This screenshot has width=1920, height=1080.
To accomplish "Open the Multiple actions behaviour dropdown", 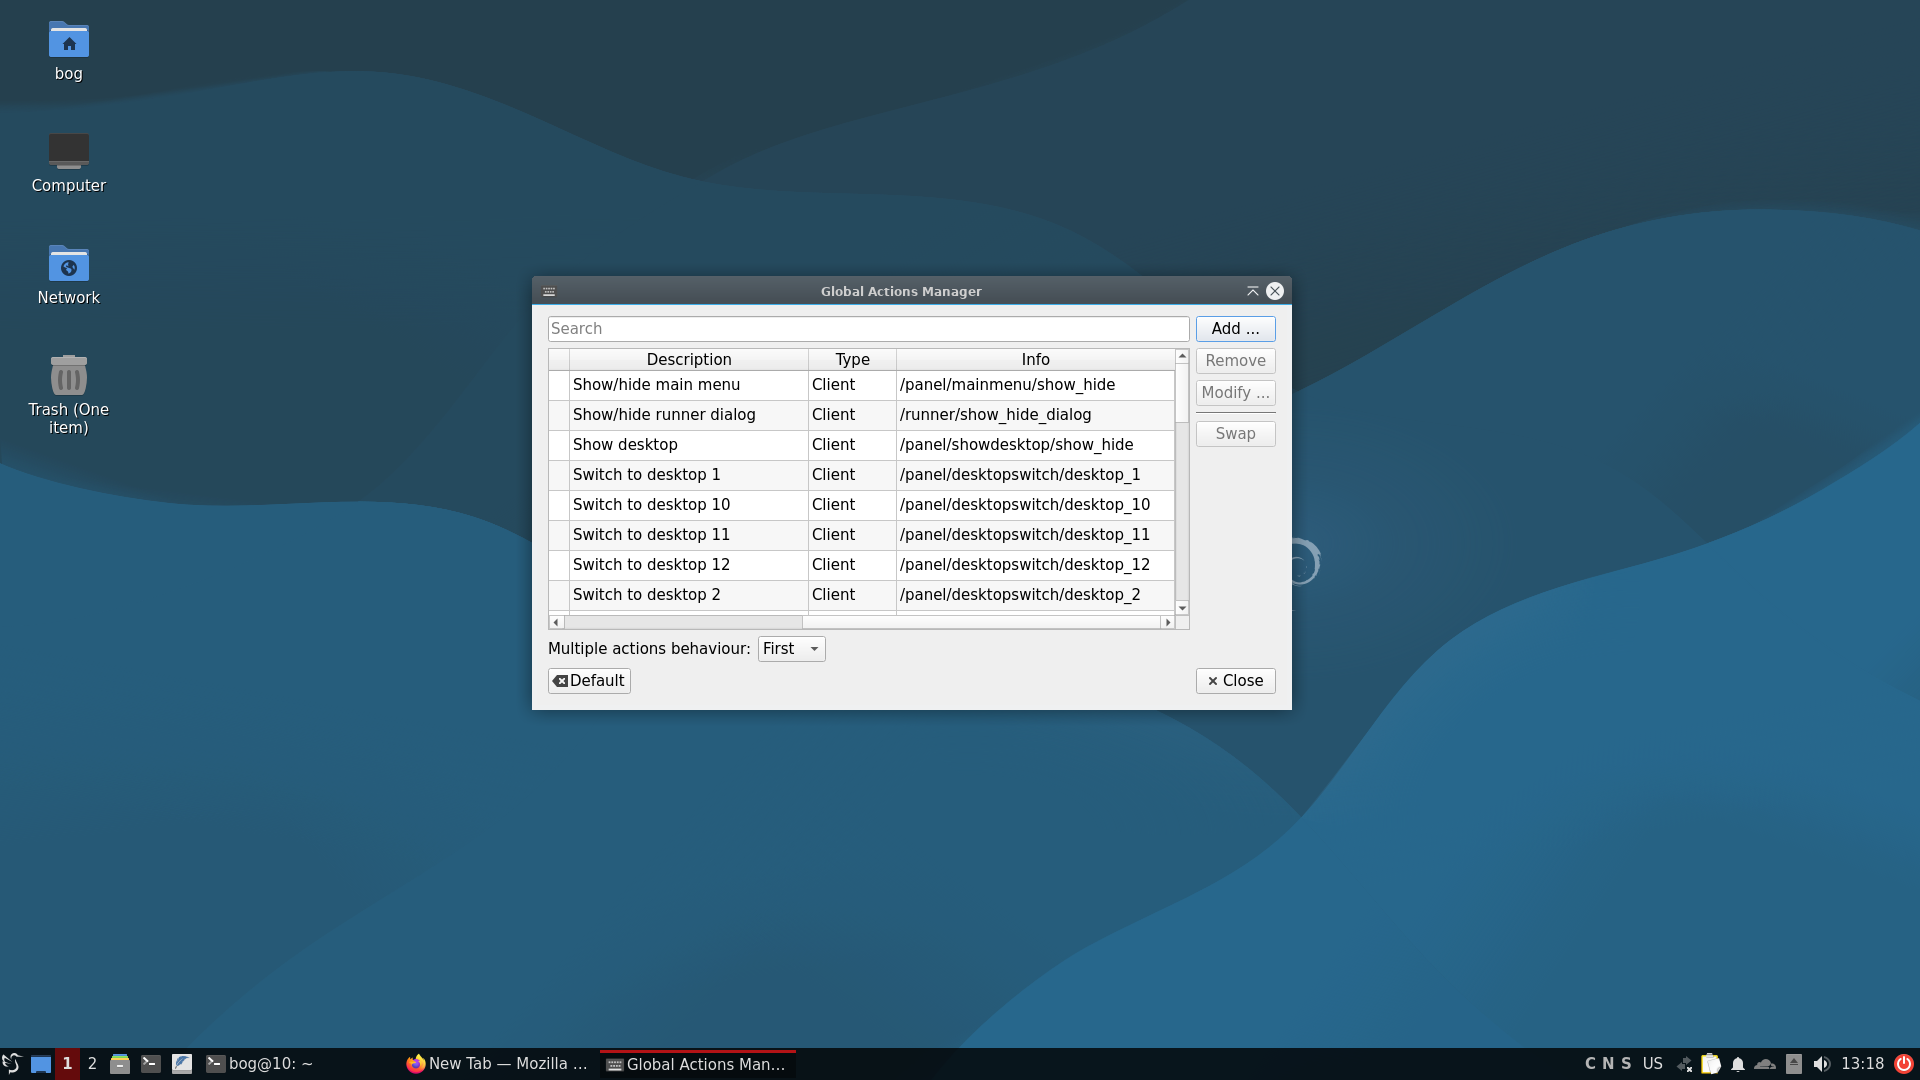I will (790, 648).
